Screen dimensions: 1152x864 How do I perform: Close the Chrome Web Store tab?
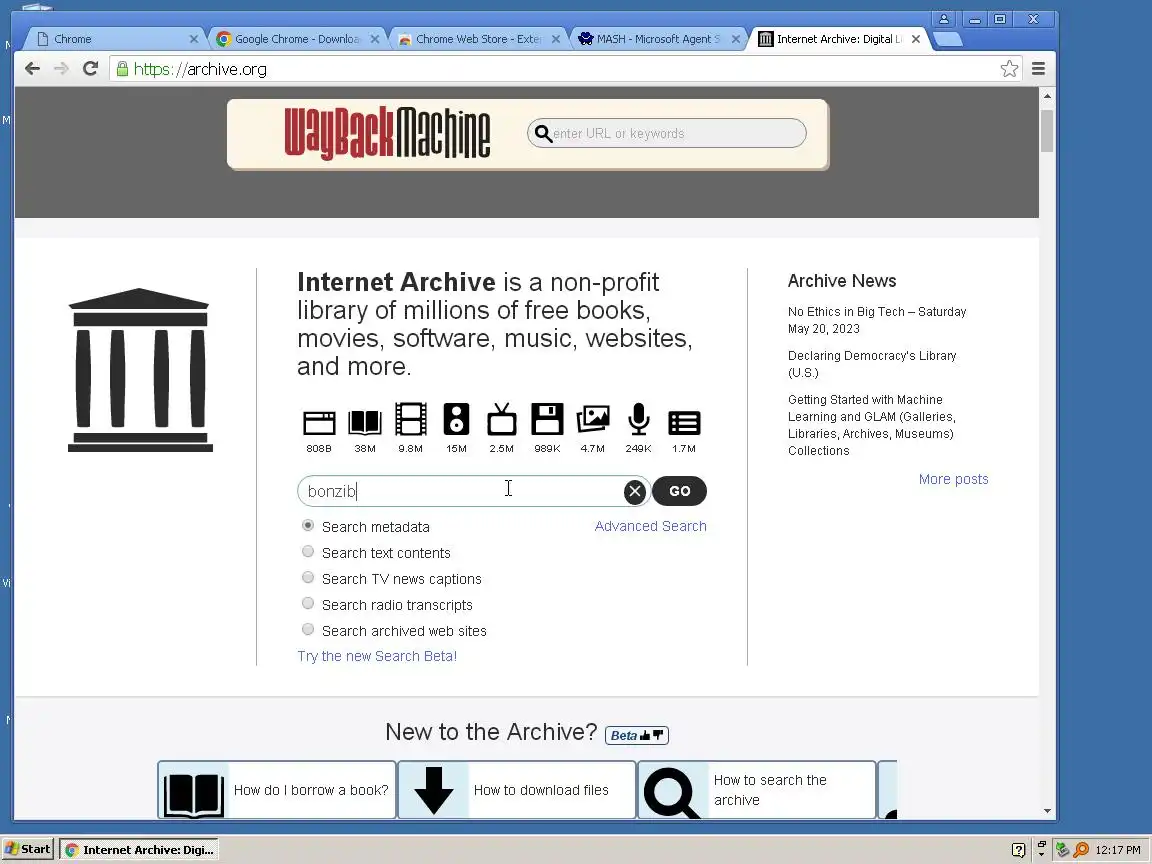tap(555, 39)
